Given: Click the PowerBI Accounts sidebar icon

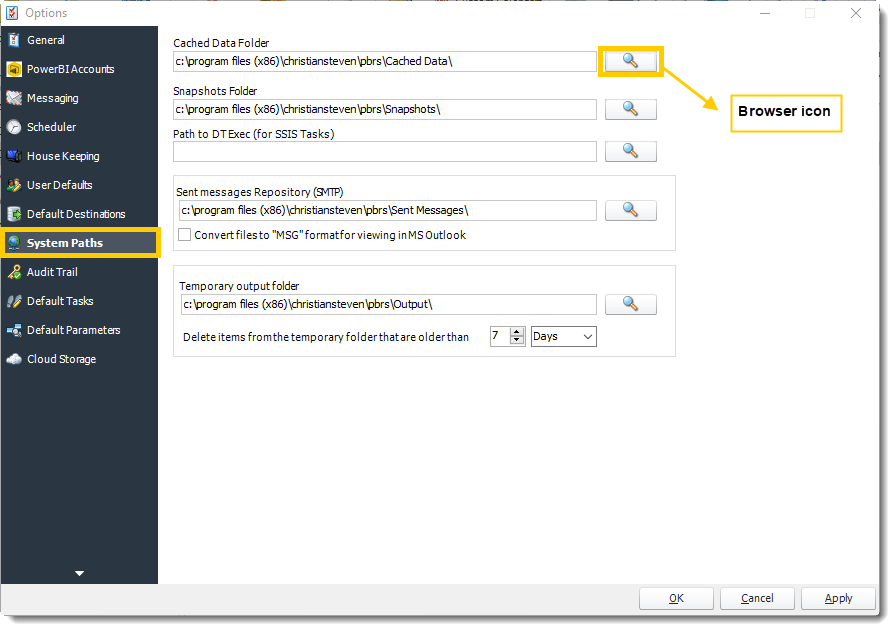Looking at the screenshot, I should pos(14,69).
